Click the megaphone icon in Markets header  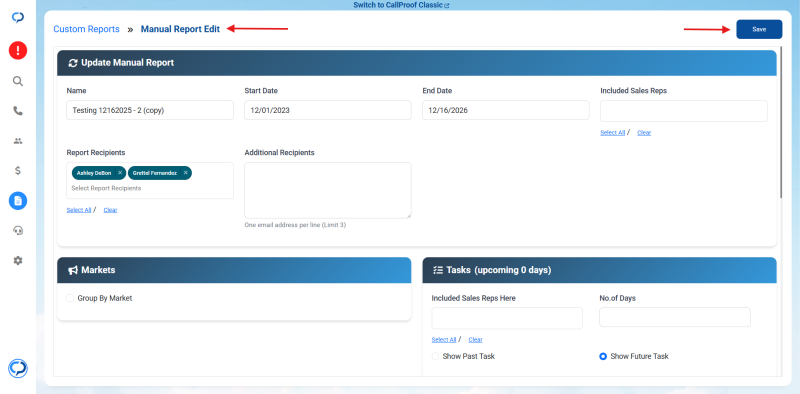73,269
